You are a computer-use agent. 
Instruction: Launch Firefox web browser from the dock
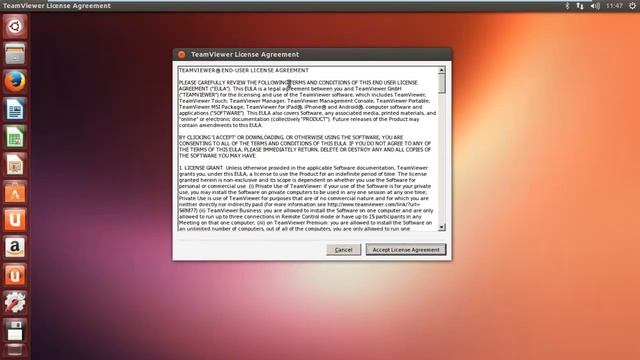[x=15, y=81]
